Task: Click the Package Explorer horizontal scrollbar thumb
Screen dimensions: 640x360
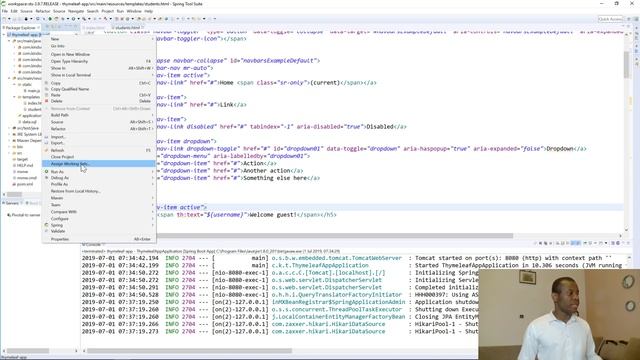Action: click(x=14, y=195)
